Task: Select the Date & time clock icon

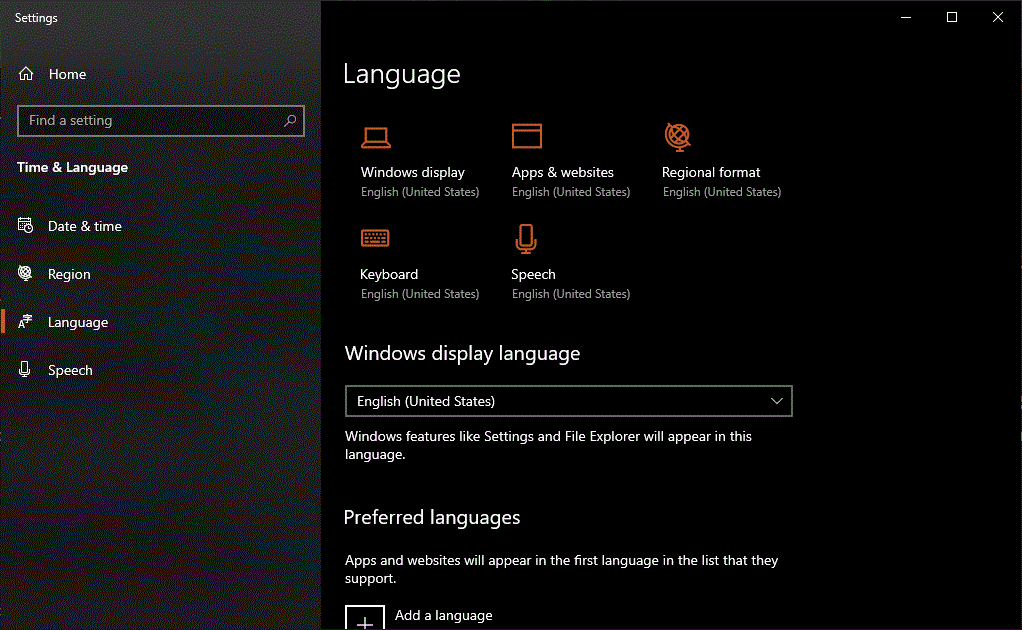Action: click(23, 225)
